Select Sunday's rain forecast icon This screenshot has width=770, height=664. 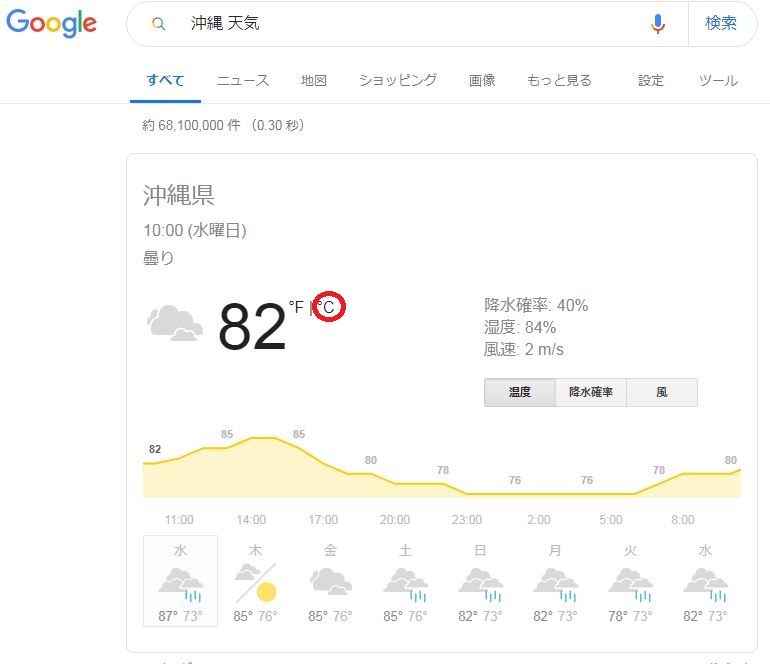479,582
